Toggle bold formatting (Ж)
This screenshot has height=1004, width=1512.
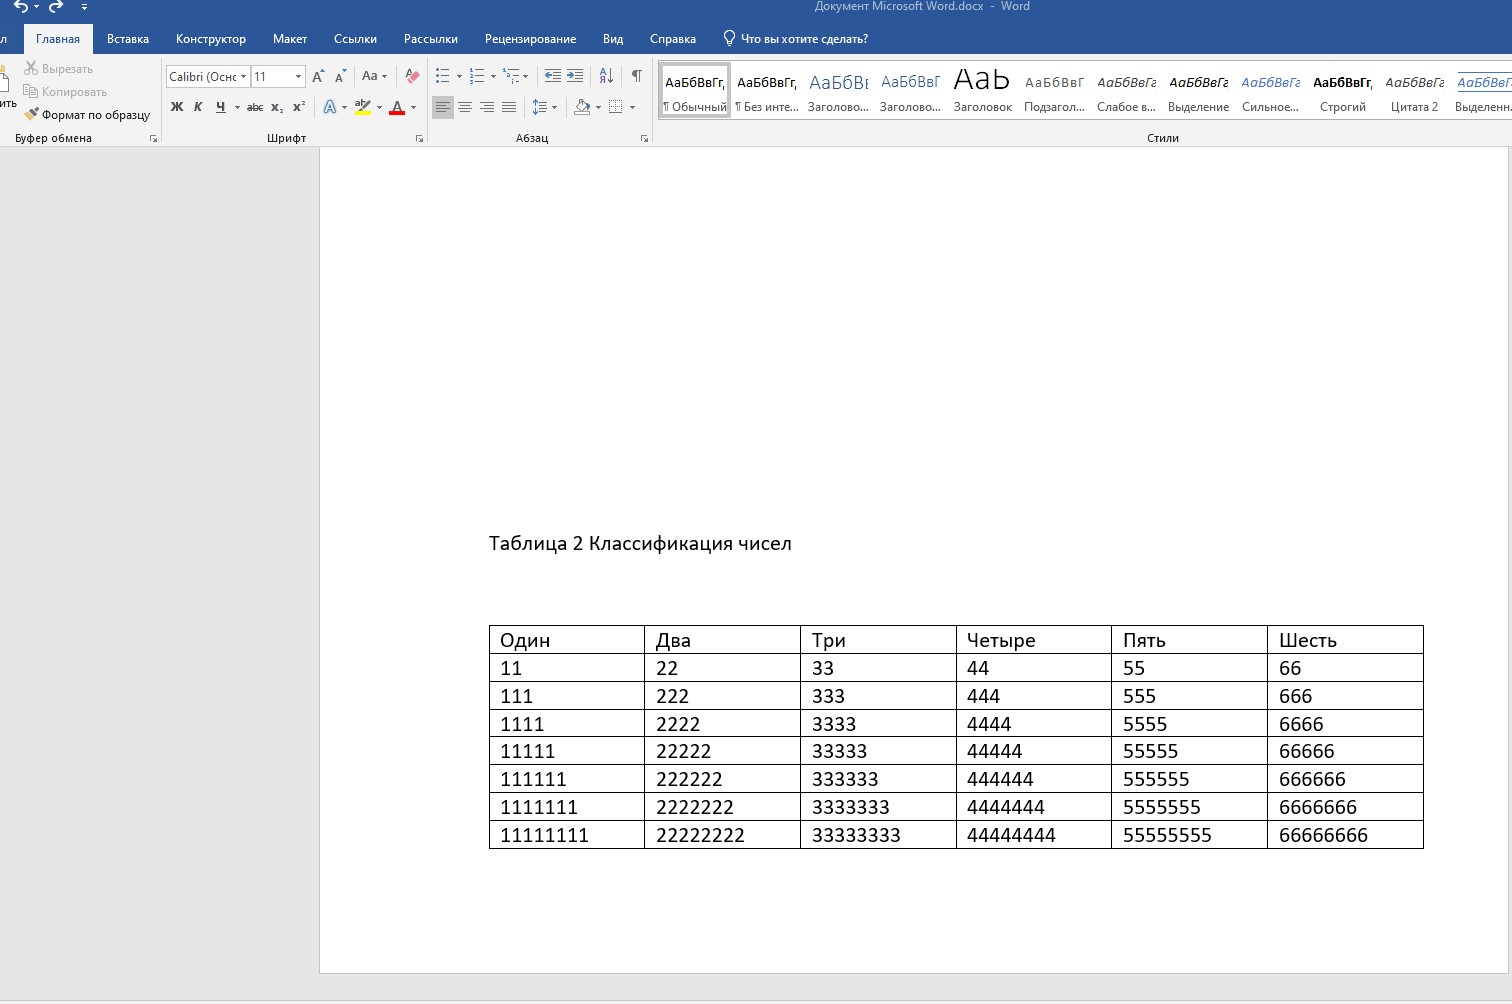177,107
